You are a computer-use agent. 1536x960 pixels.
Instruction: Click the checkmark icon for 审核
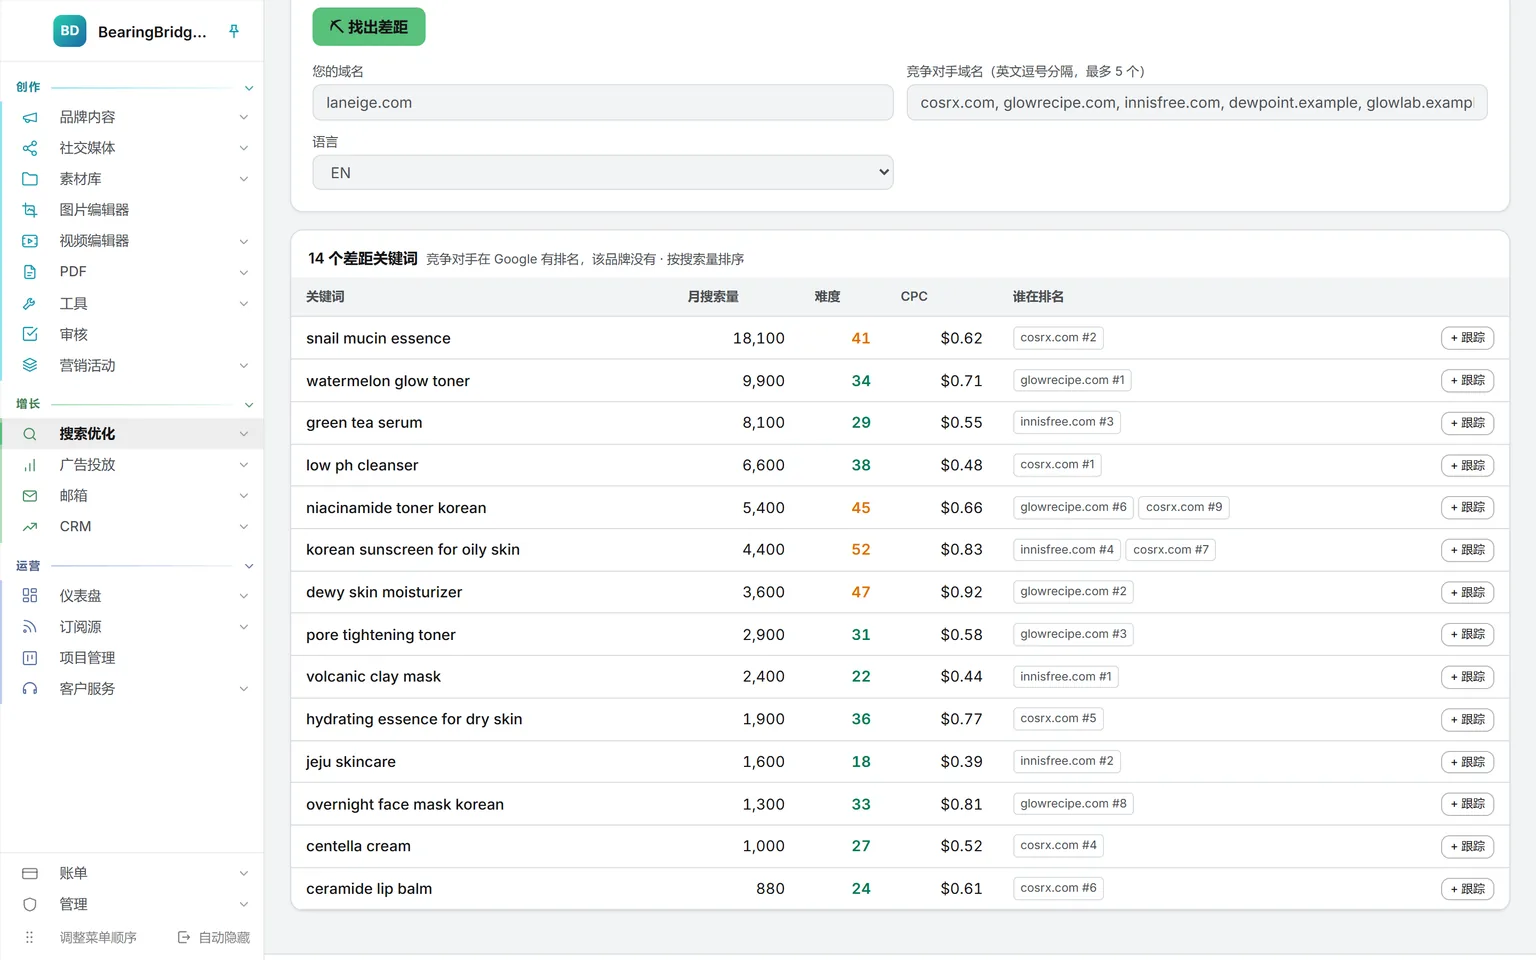coord(30,334)
